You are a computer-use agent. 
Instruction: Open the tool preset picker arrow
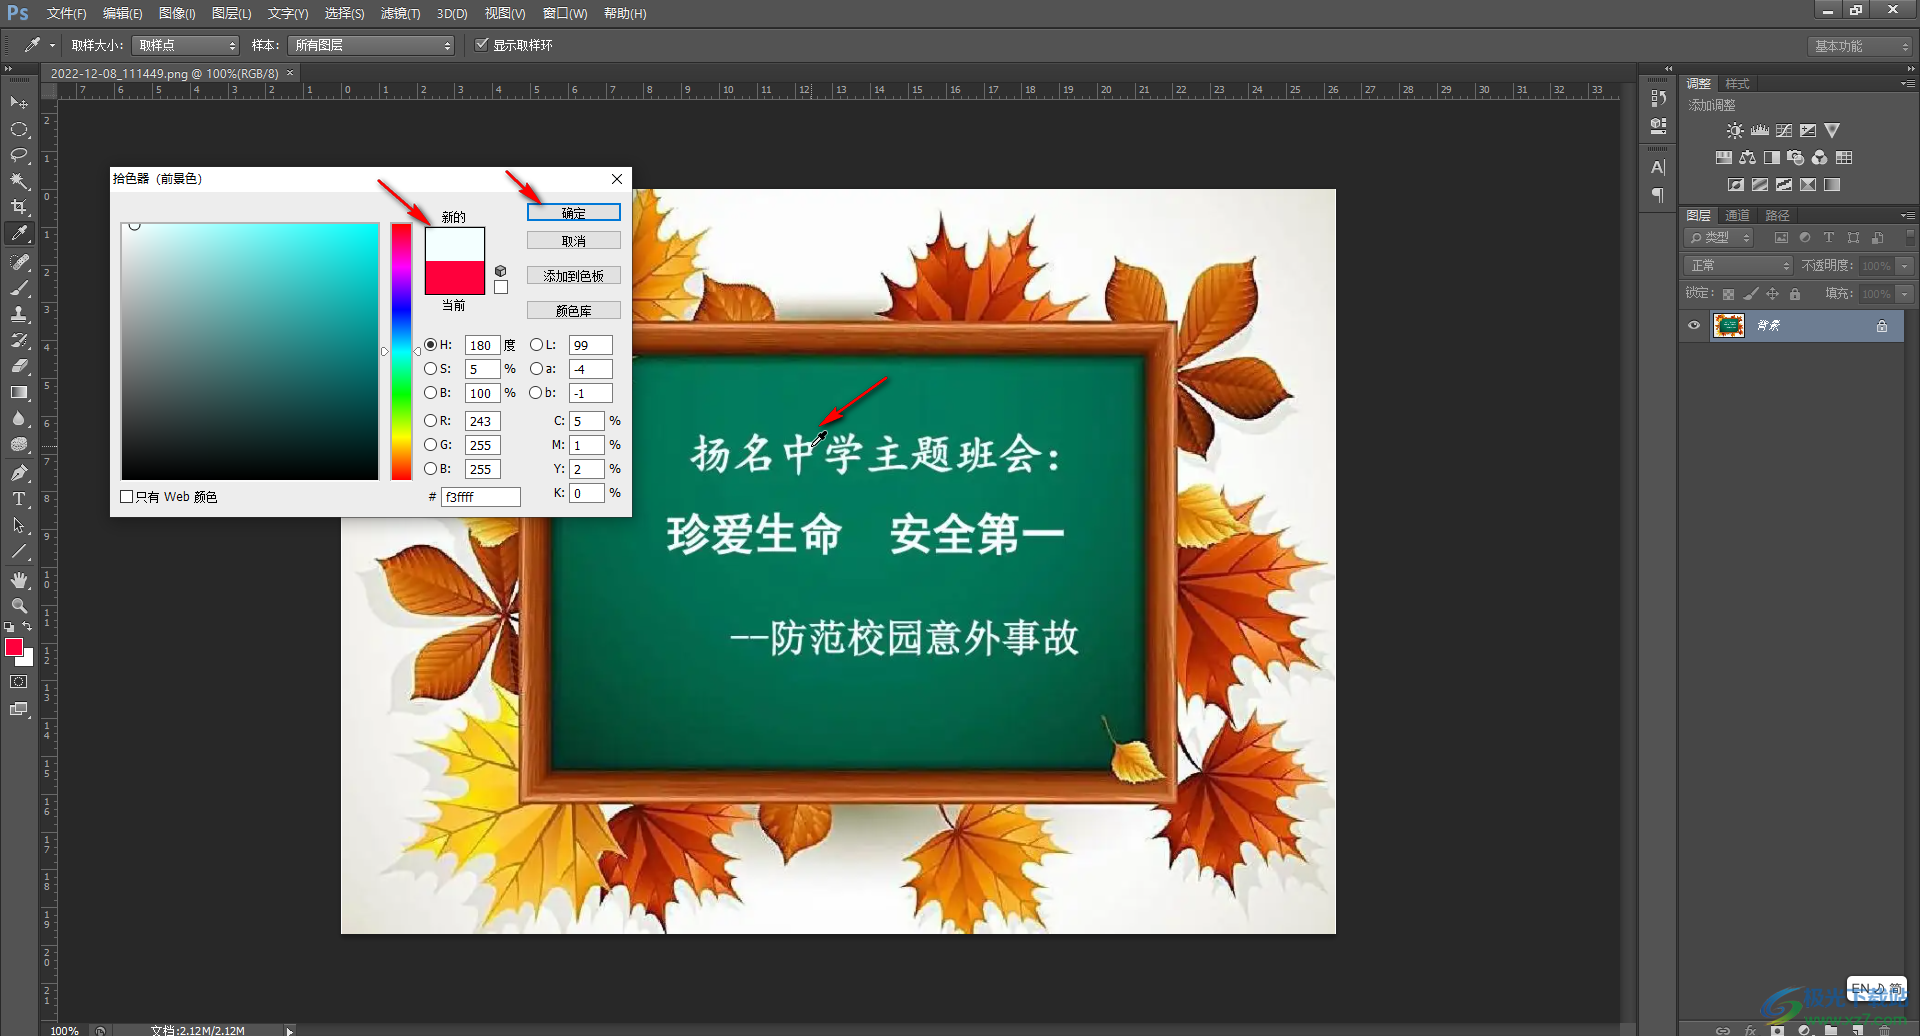52,45
